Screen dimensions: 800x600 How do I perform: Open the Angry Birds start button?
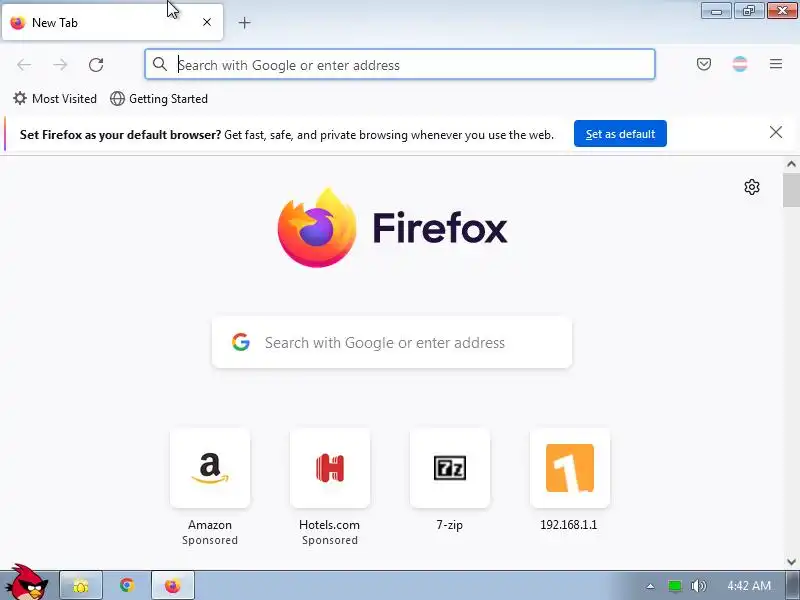pos(28,583)
